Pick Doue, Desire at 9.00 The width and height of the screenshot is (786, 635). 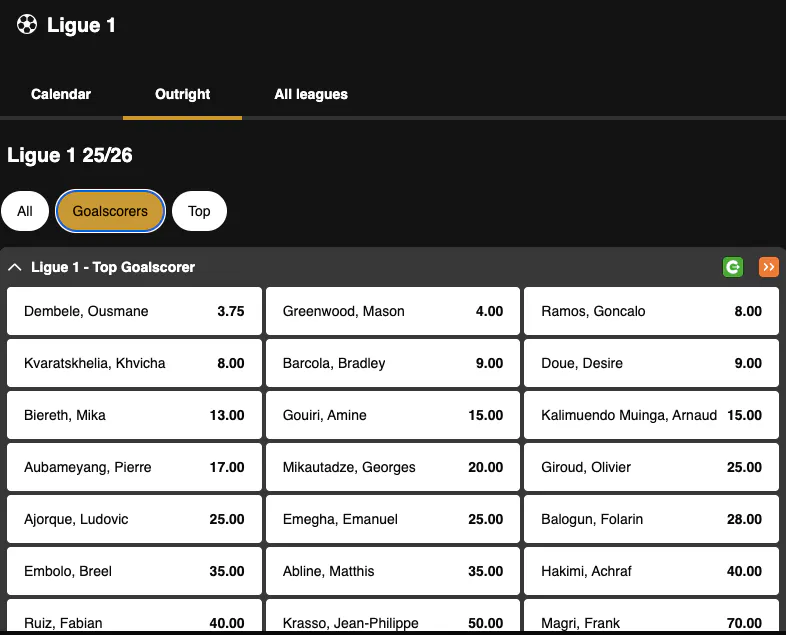click(x=651, y=363)
